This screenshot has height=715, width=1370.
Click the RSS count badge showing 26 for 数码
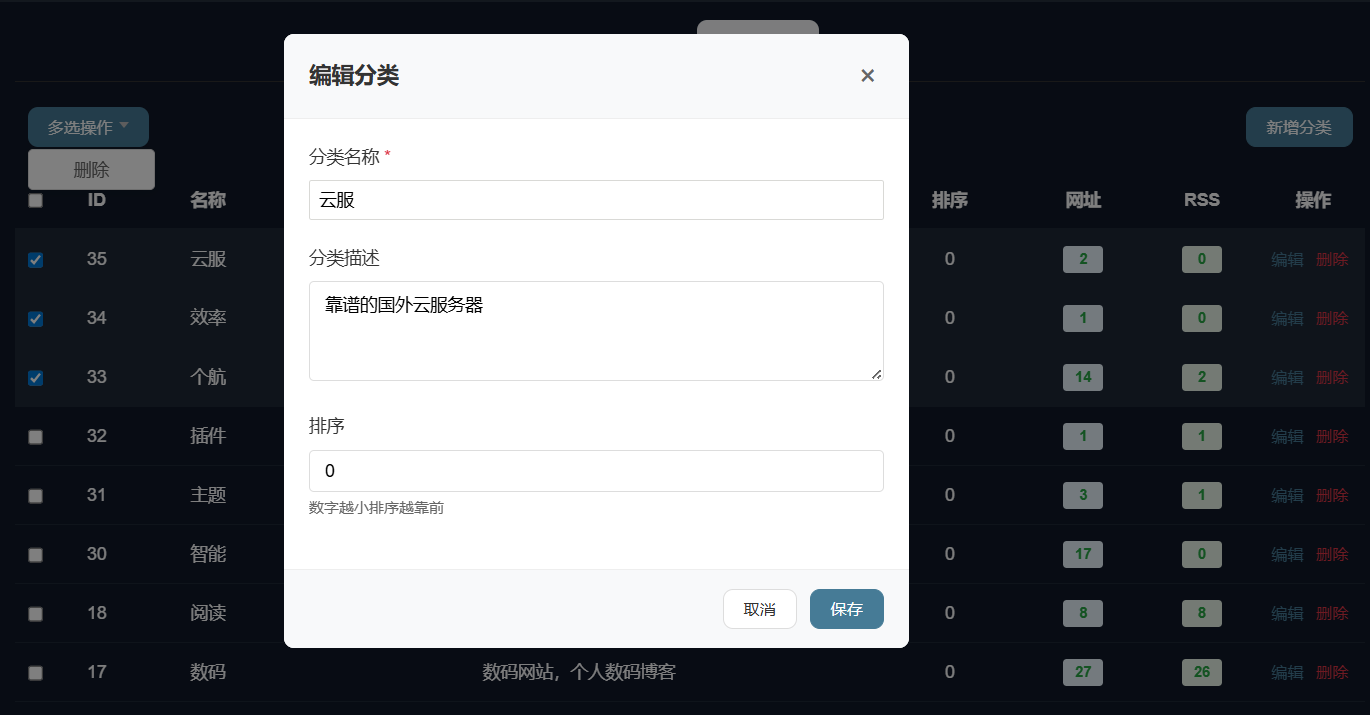pyautogui.click(x=1201, y=672)
